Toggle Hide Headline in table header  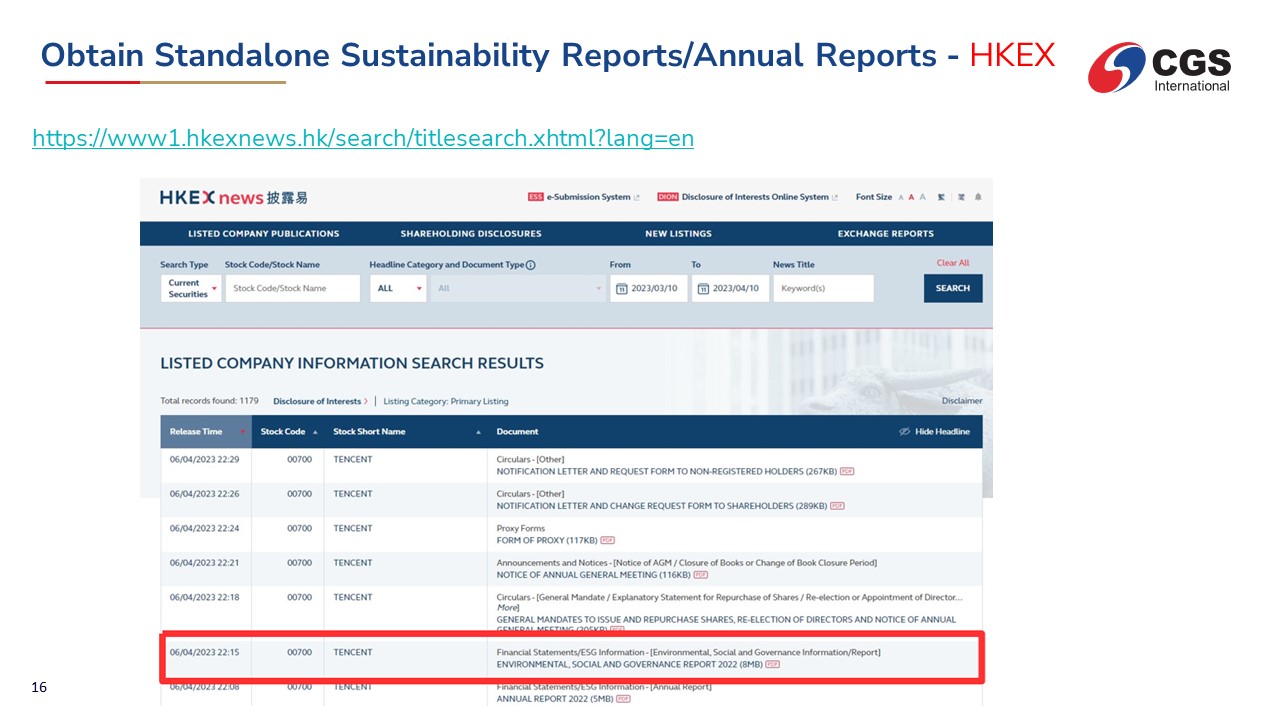point(934,432)
